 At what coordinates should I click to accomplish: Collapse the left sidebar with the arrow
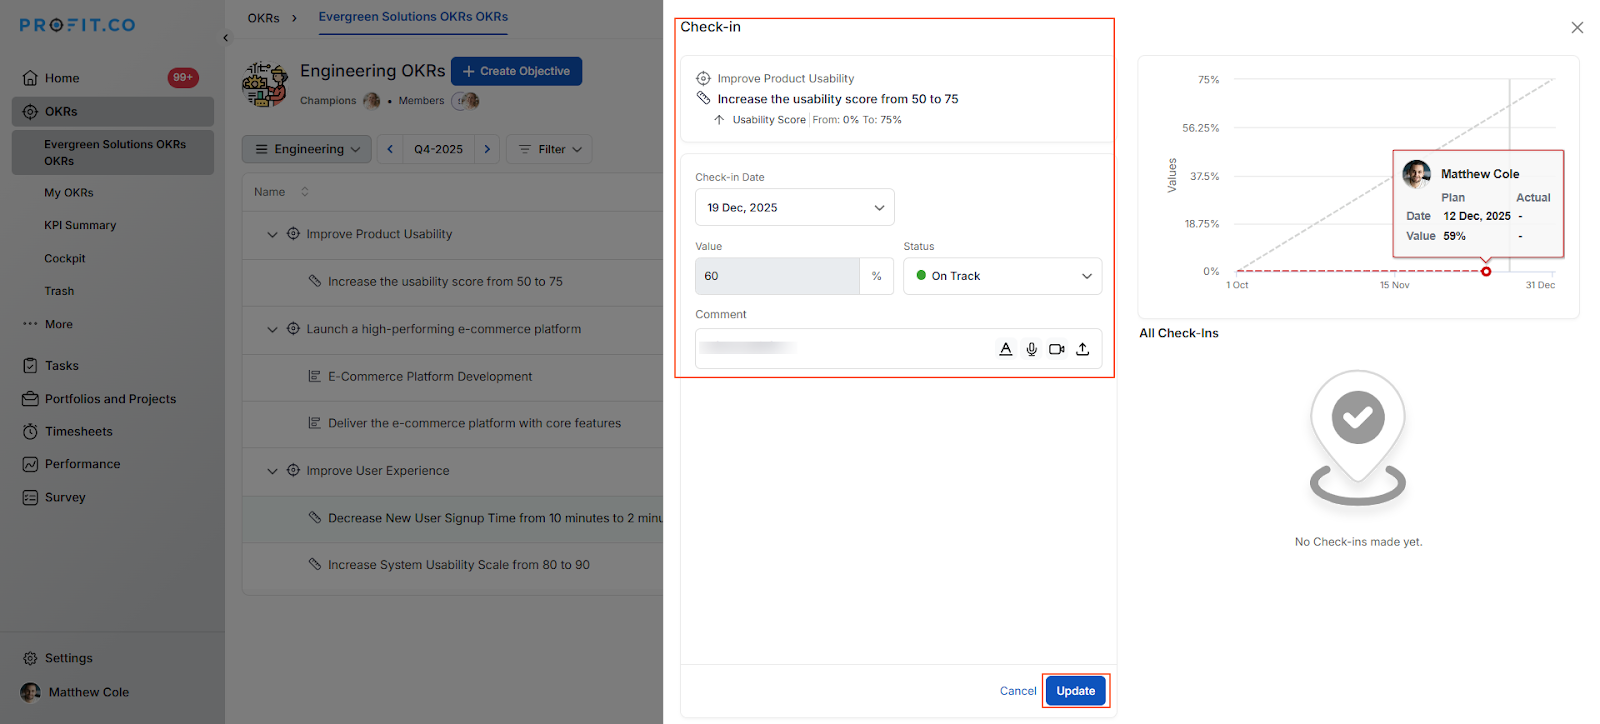click(226, 38)
